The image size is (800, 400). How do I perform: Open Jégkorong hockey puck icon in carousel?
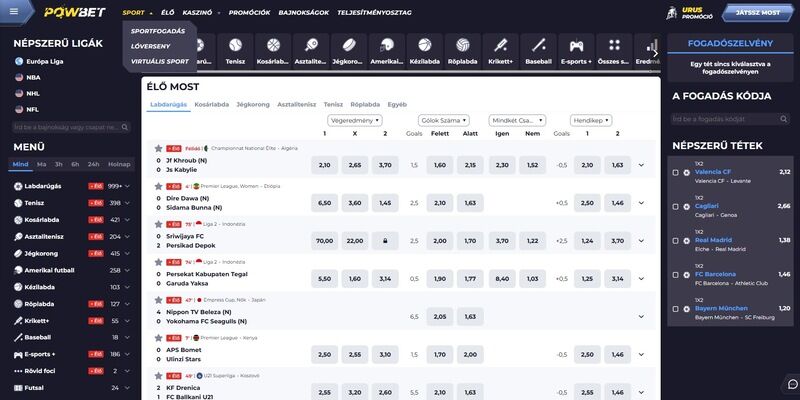point(347,50)
